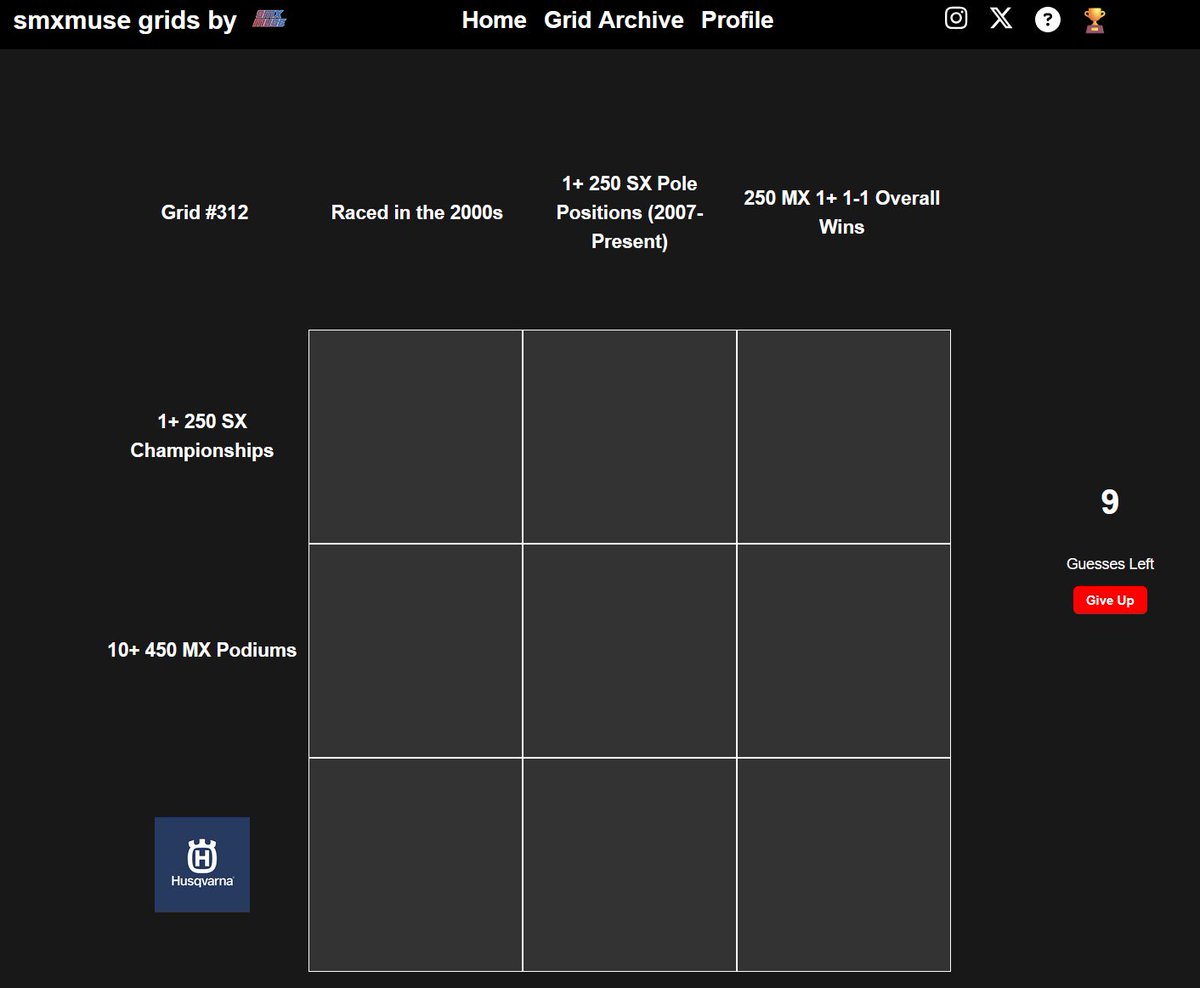Click the red Give Up button
The image size is (1200, 988).
(x=1110, y=600)
